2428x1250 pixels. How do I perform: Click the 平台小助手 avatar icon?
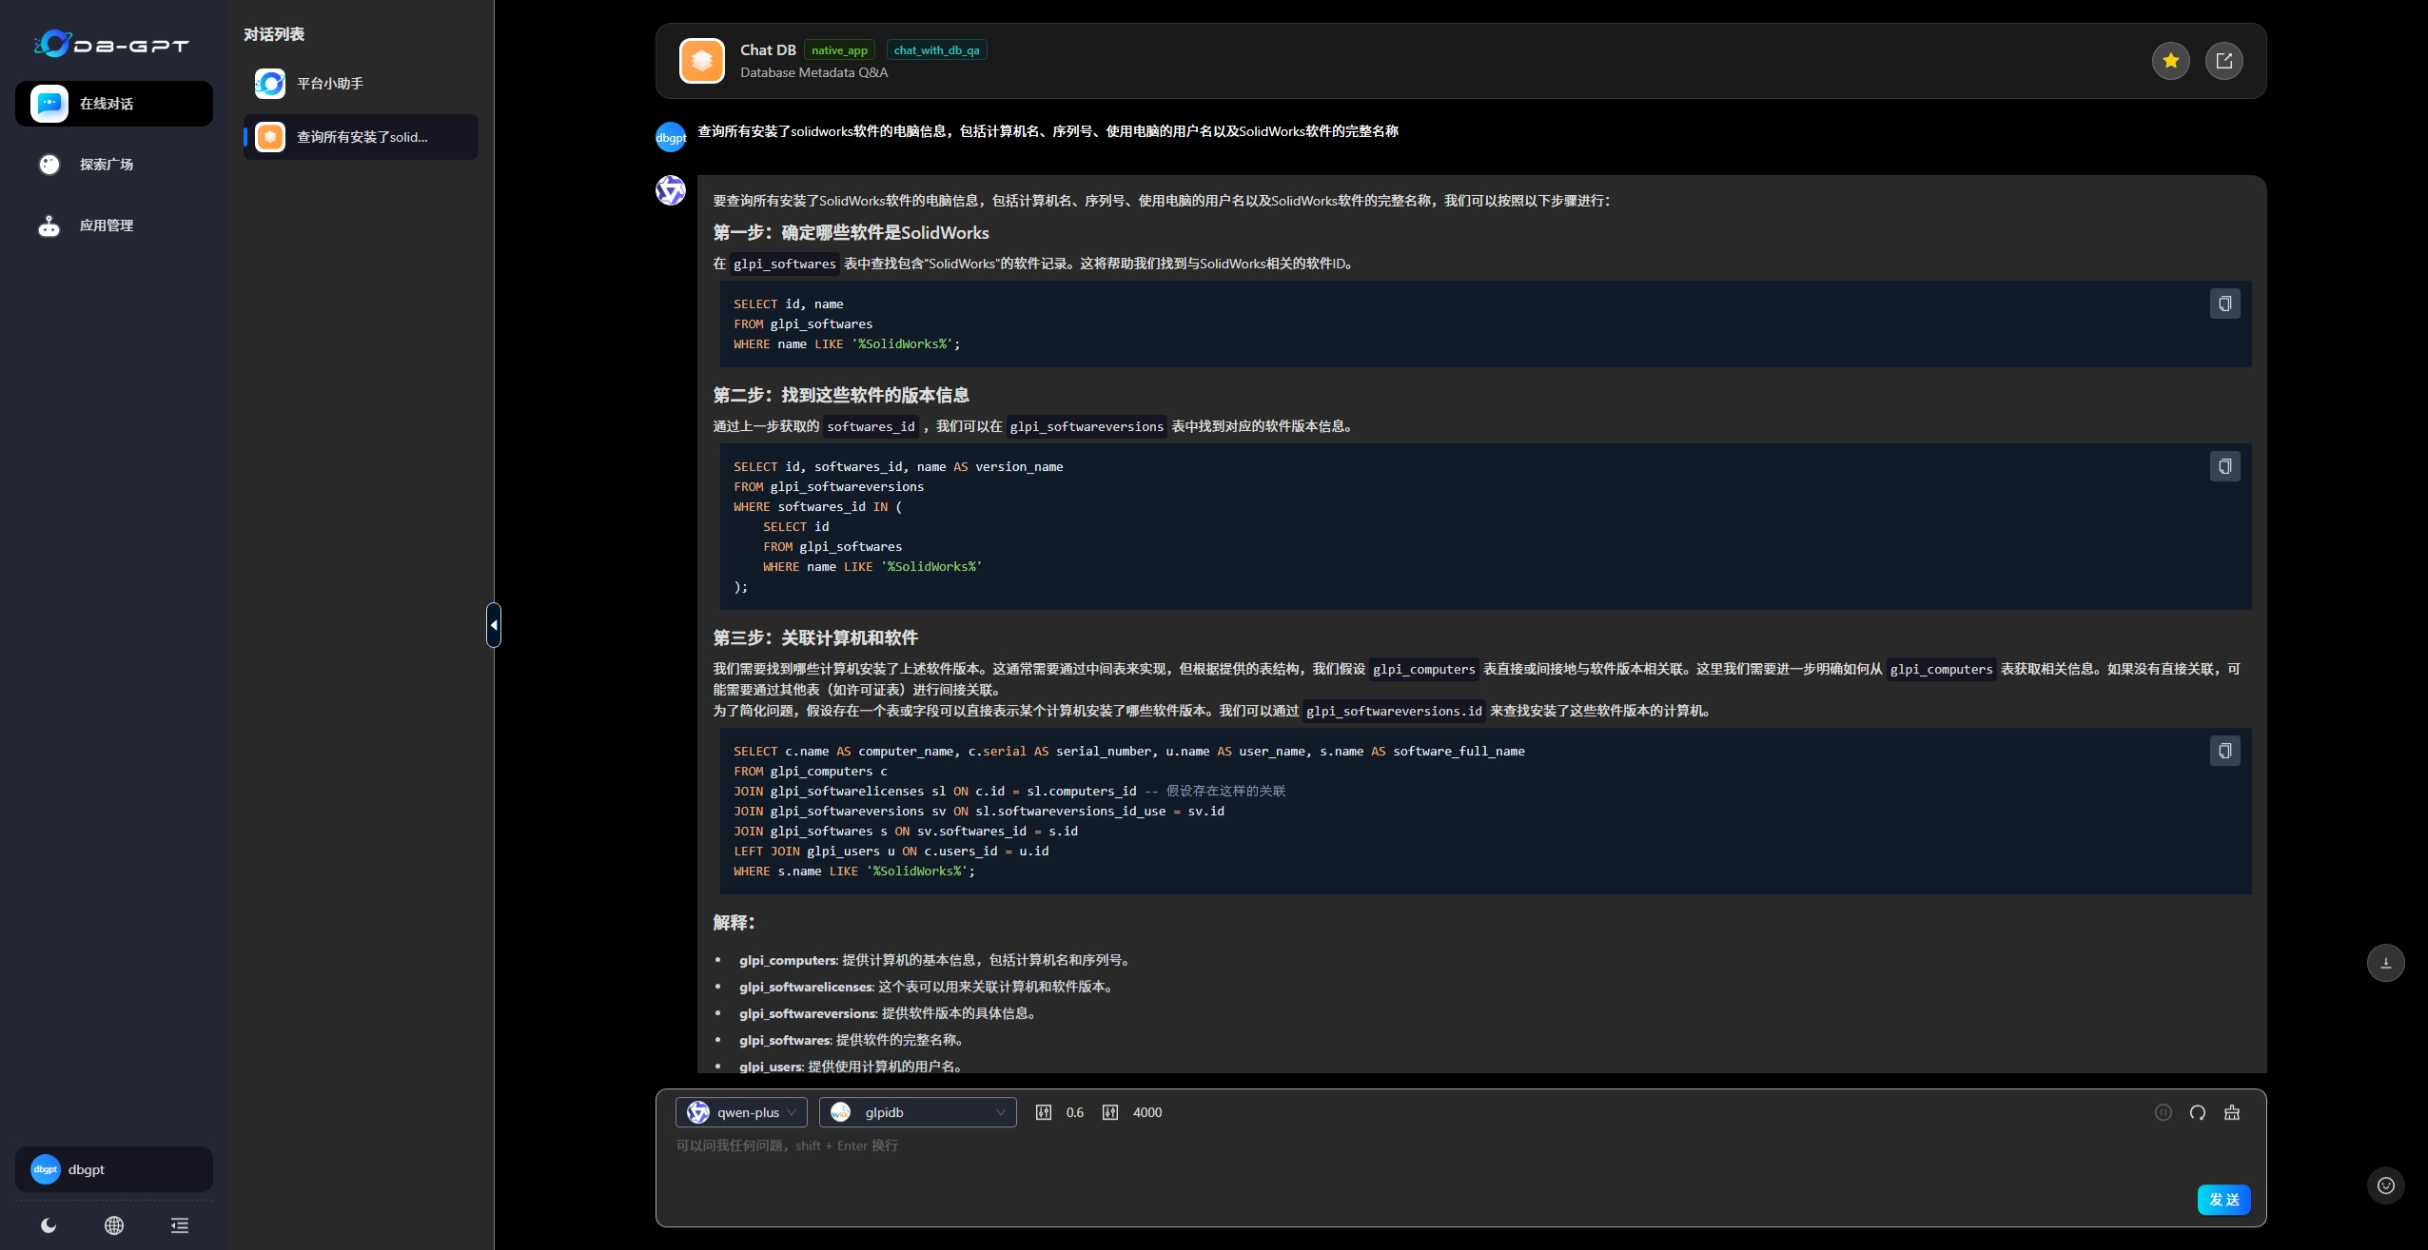pos(270,83)
